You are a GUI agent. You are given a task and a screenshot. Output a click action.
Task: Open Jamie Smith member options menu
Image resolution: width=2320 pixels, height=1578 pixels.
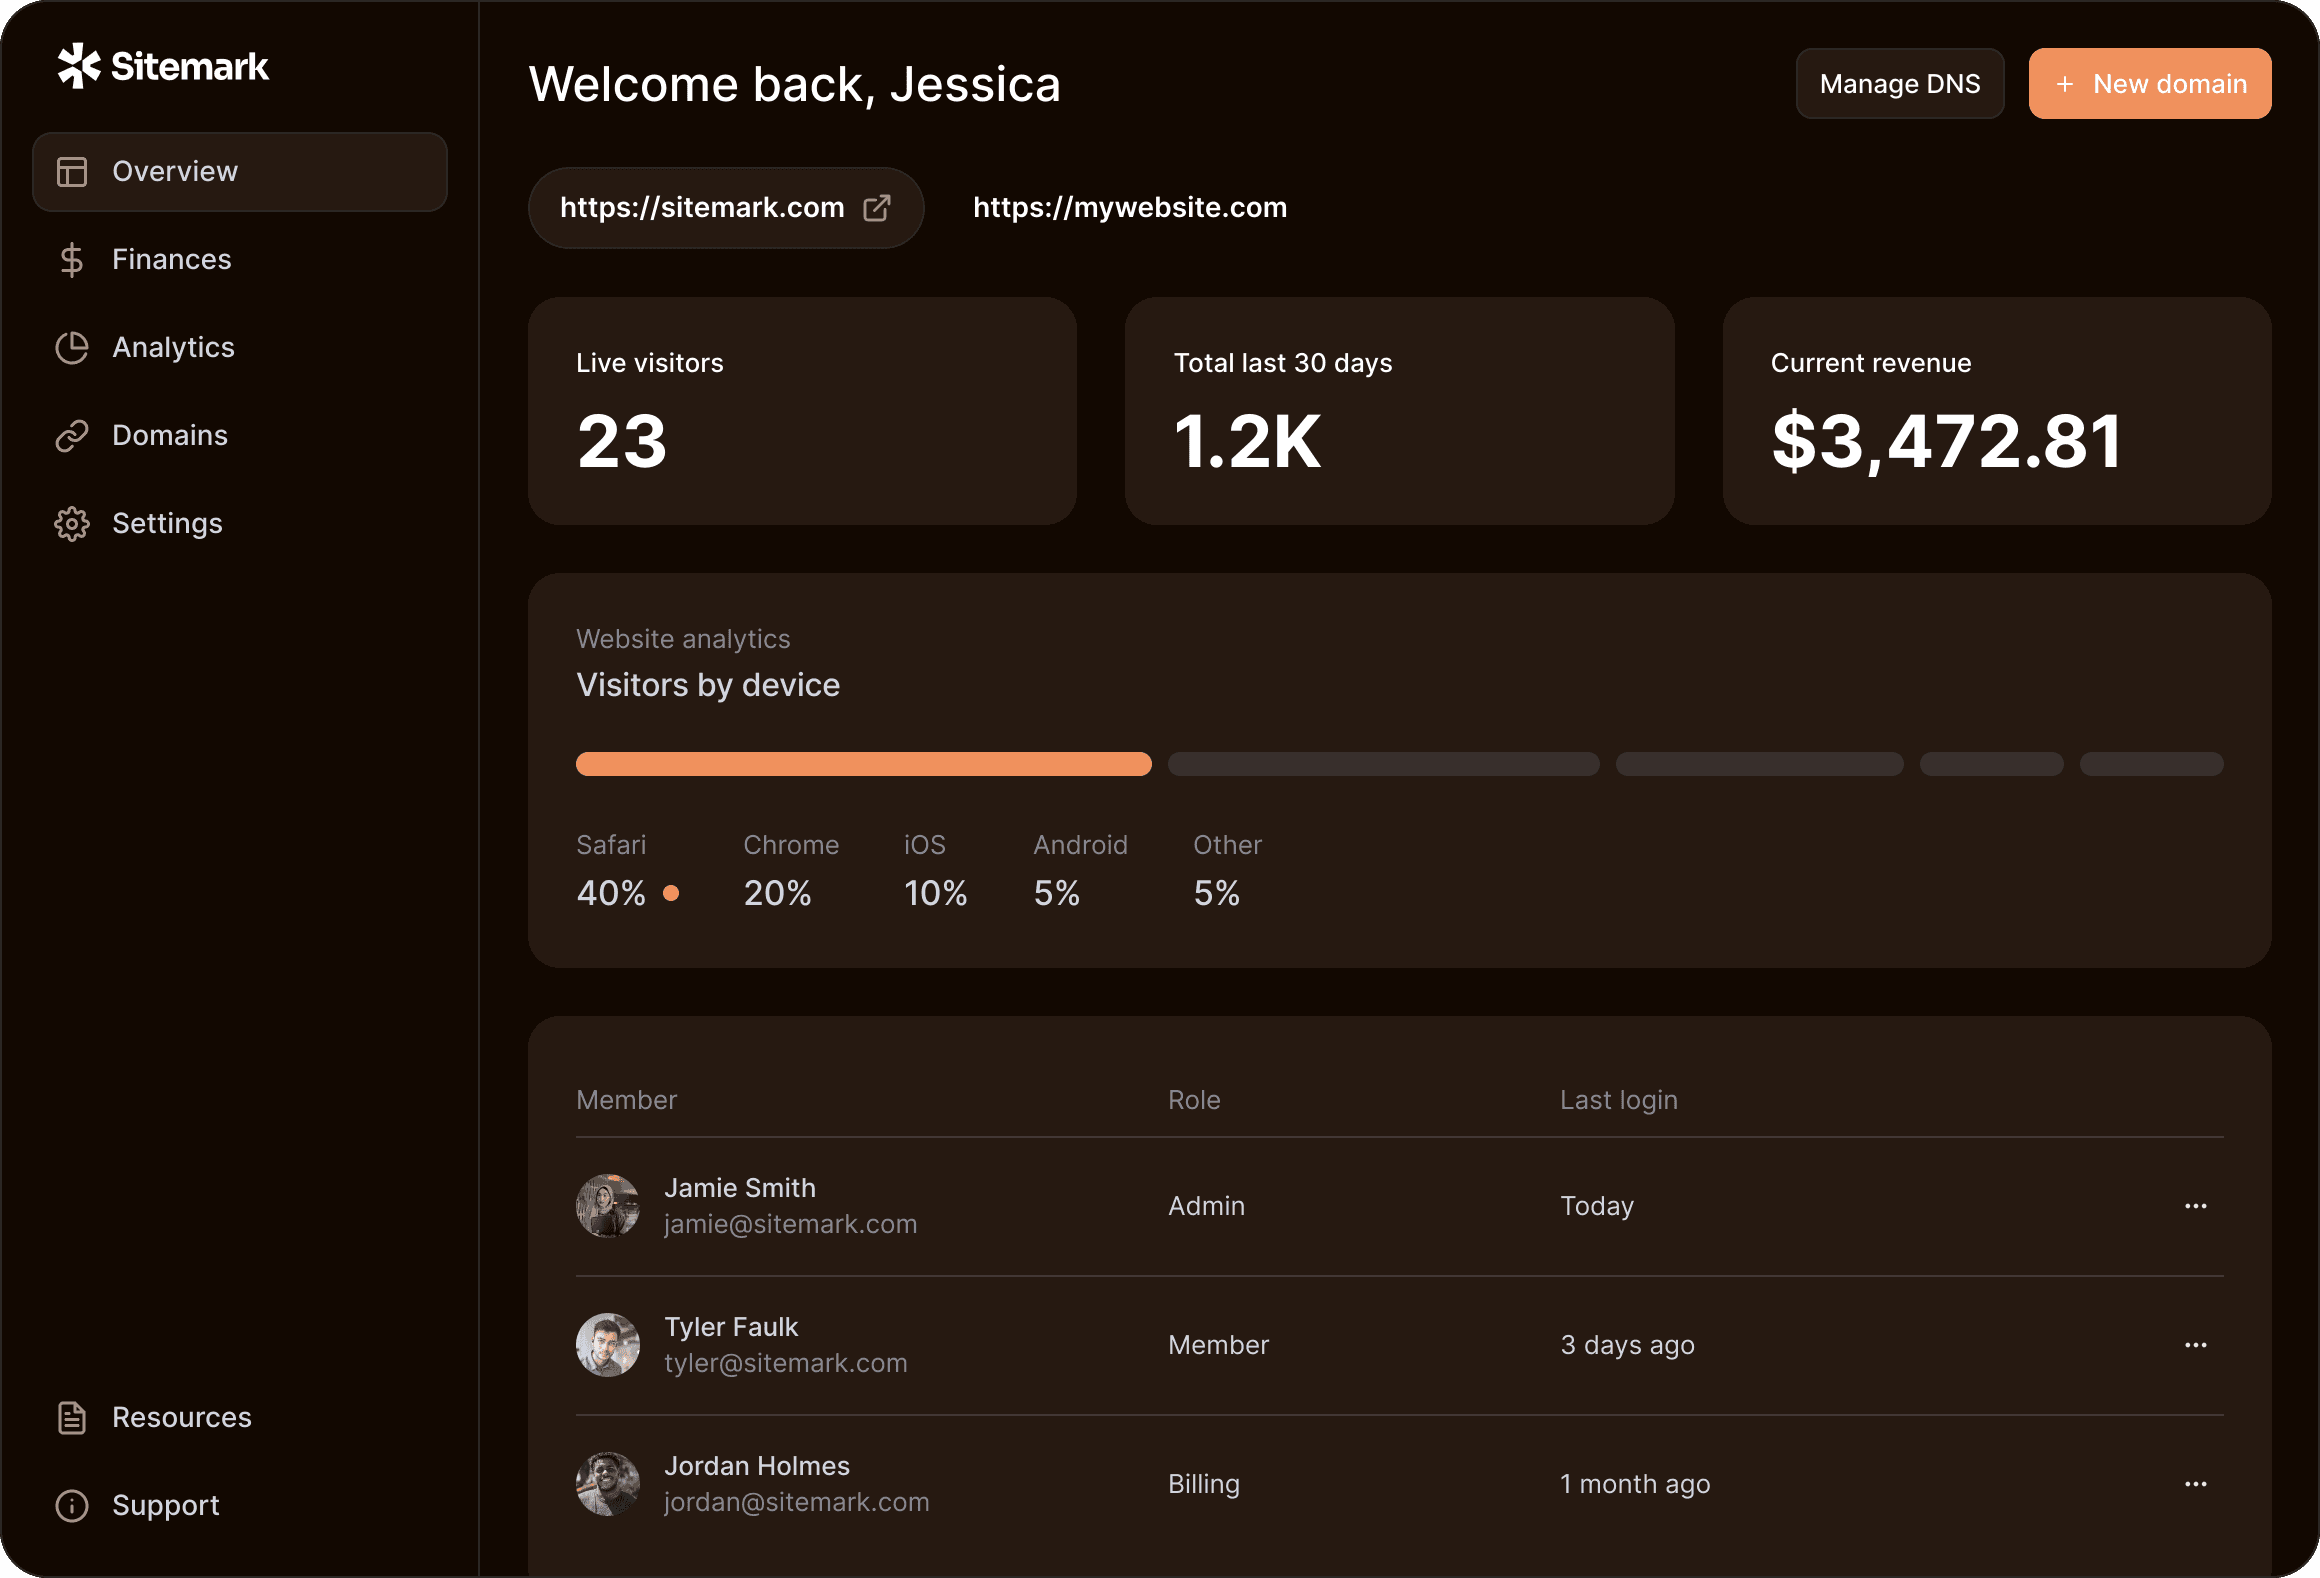[2195, 1205]
